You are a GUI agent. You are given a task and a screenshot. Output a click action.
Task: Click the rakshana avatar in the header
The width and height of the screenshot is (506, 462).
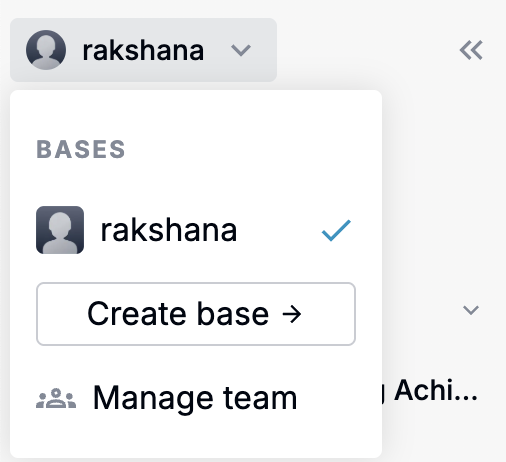46,50
